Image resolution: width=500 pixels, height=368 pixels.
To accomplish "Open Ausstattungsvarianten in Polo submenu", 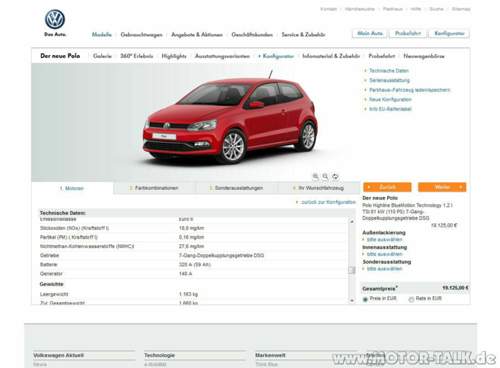I will pos(222,56).
